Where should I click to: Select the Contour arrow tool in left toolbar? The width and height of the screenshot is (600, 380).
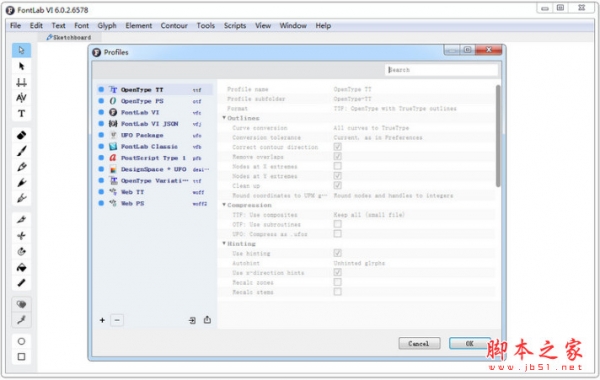coord(21,51)
